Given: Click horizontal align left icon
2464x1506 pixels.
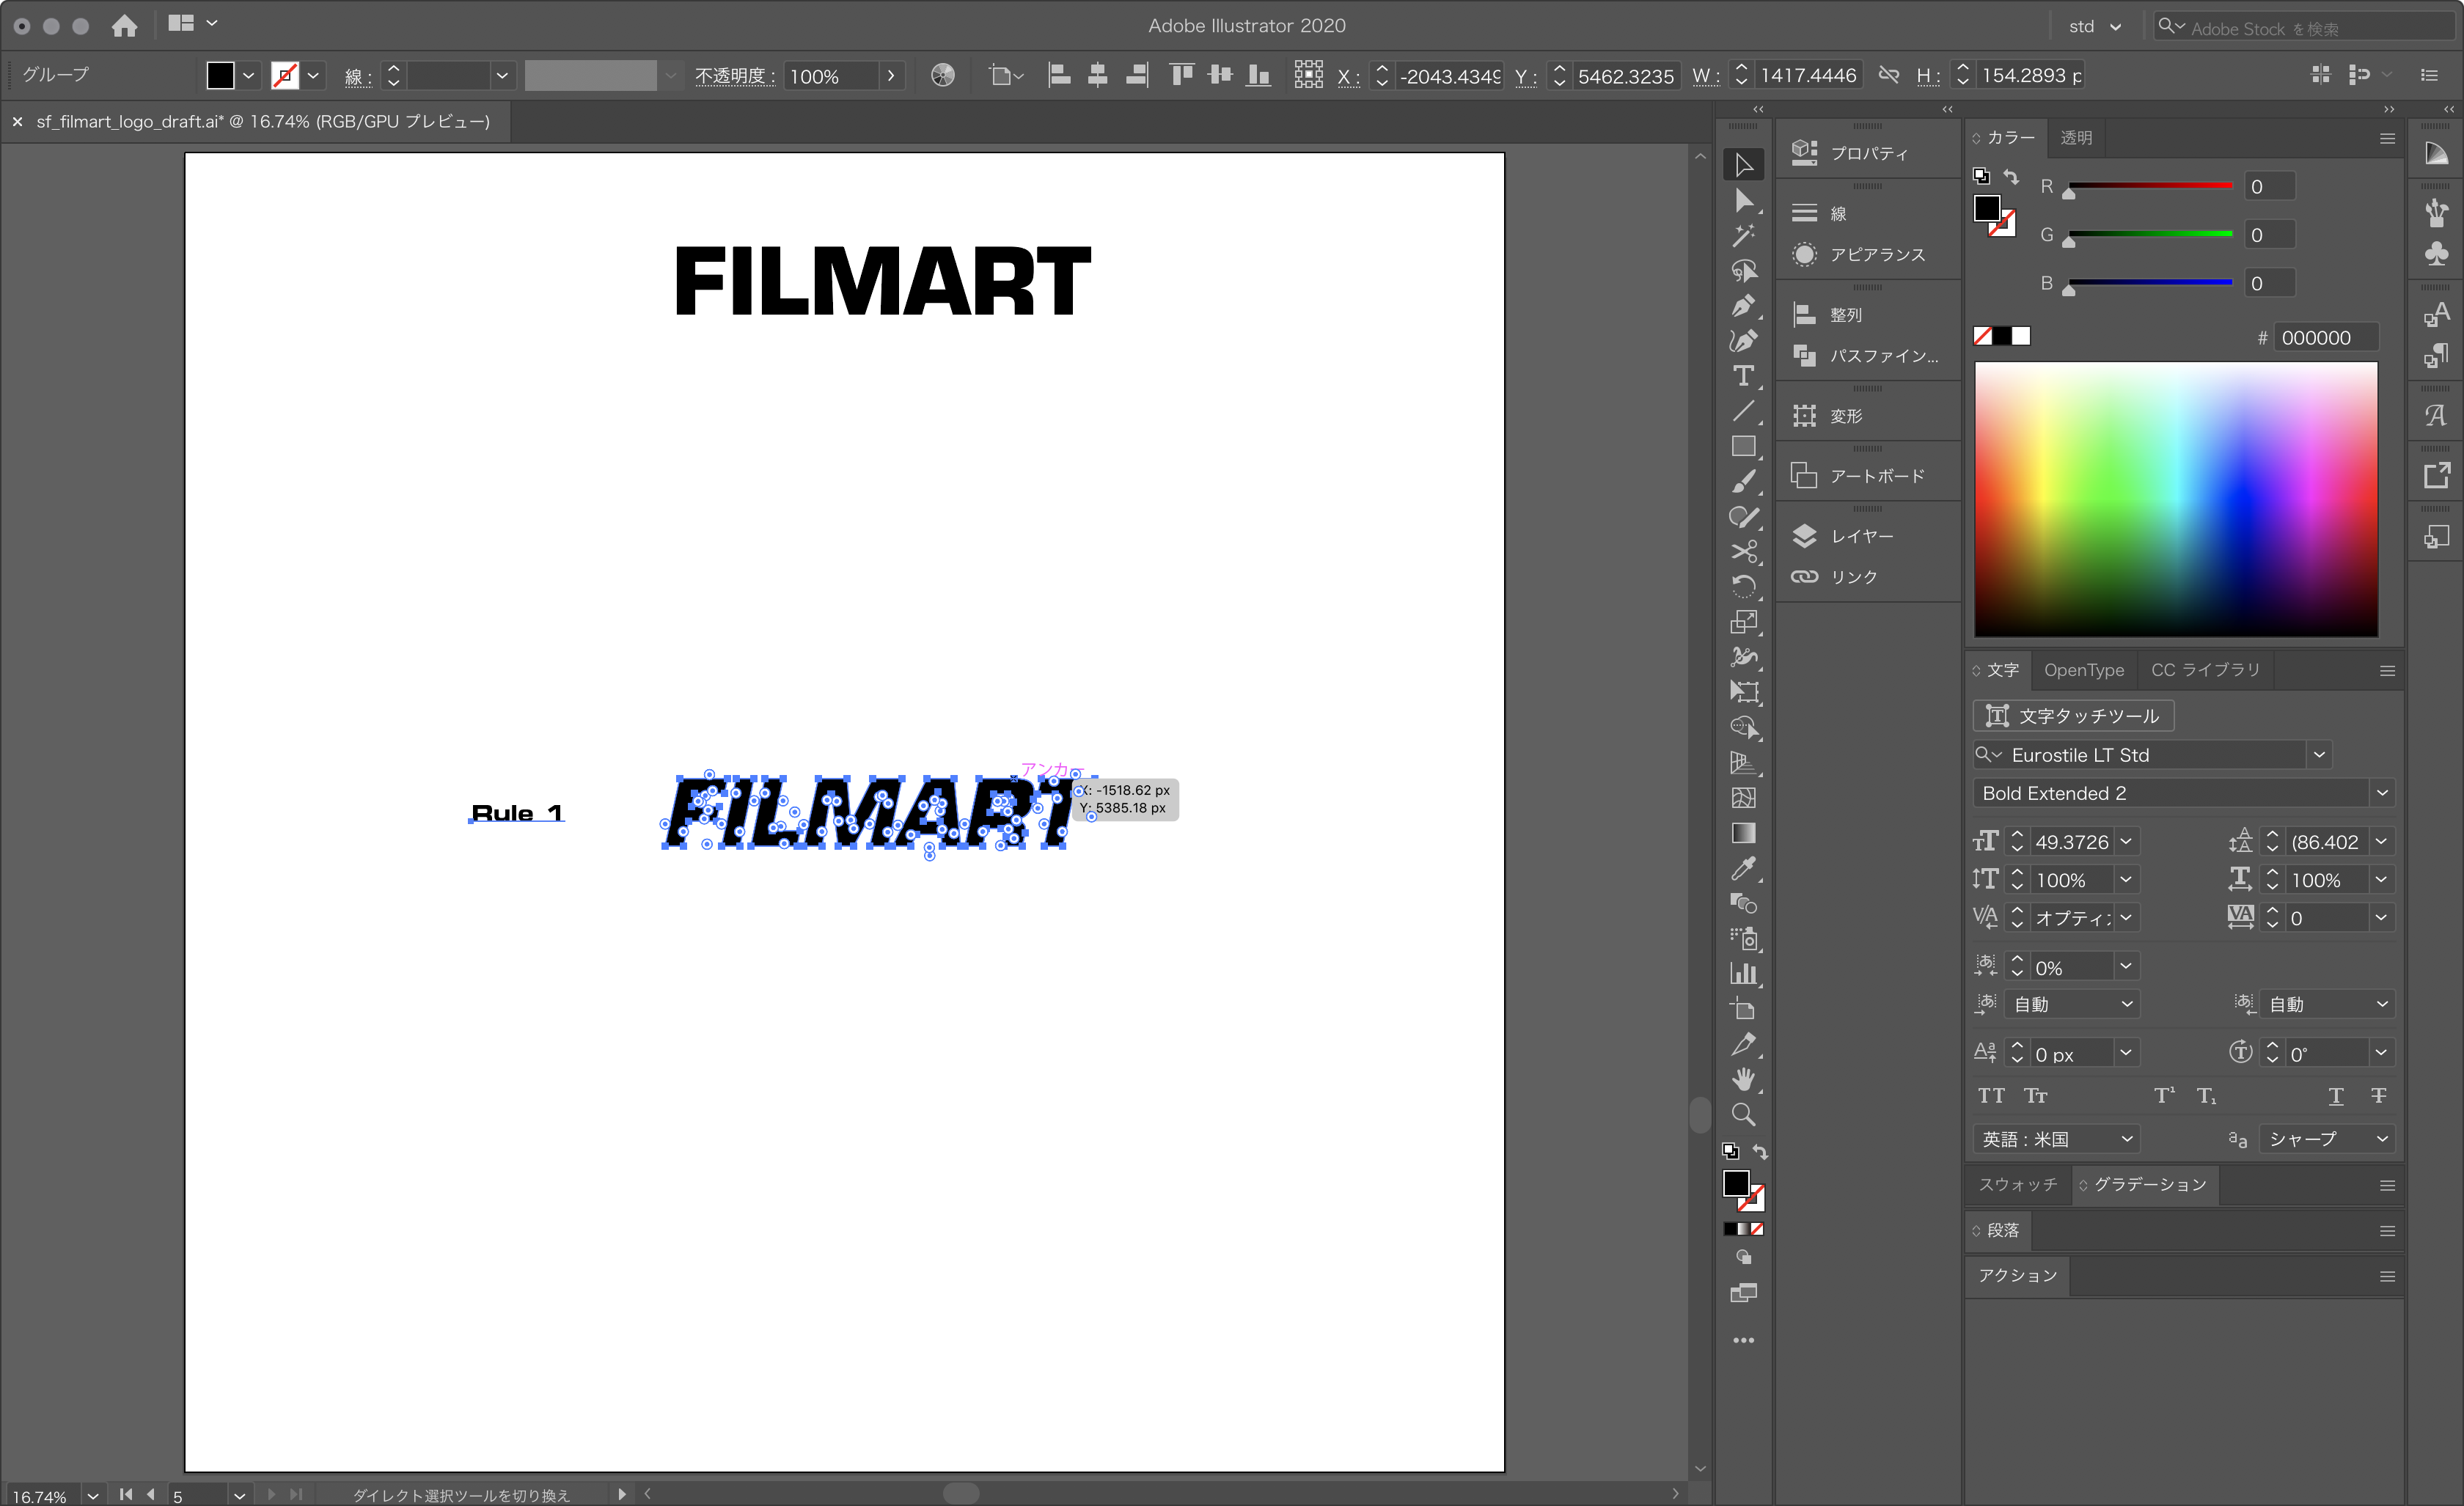Looking at the screenshot, I should [x=1059, y=75].
